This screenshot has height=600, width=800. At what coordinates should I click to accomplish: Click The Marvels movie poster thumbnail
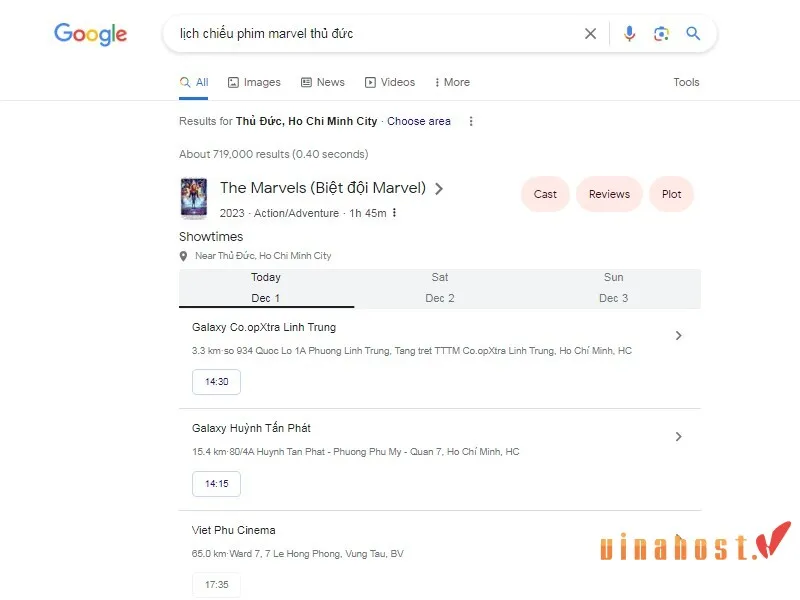[193, 197]
